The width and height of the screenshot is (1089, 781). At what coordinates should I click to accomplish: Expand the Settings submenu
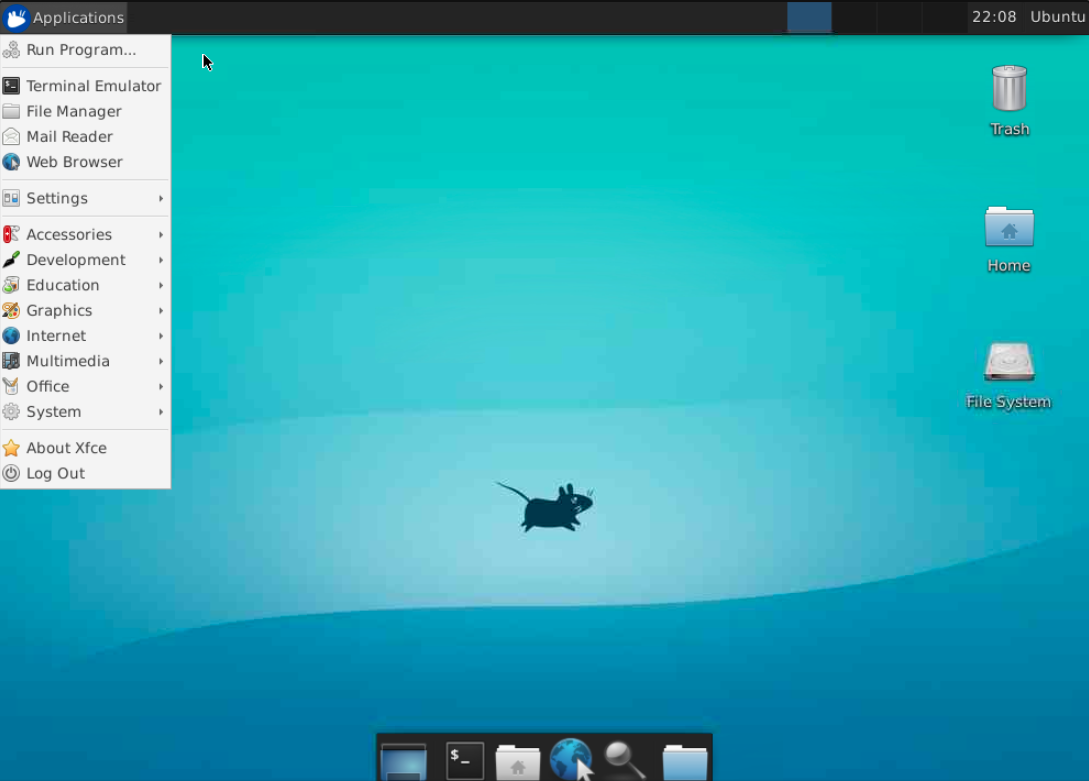(85, 199)
